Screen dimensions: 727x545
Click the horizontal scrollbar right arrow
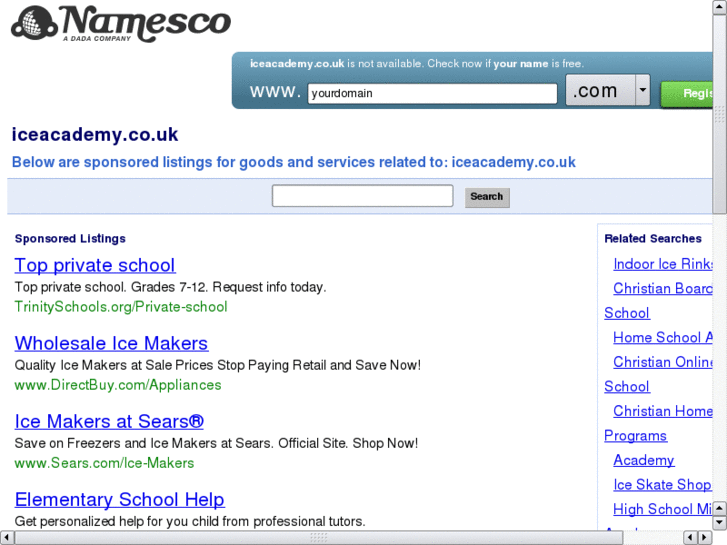(705, 538)
